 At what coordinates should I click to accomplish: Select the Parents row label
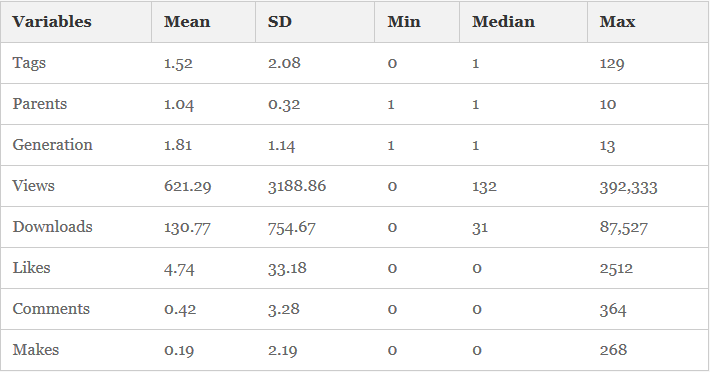(40, 104)
